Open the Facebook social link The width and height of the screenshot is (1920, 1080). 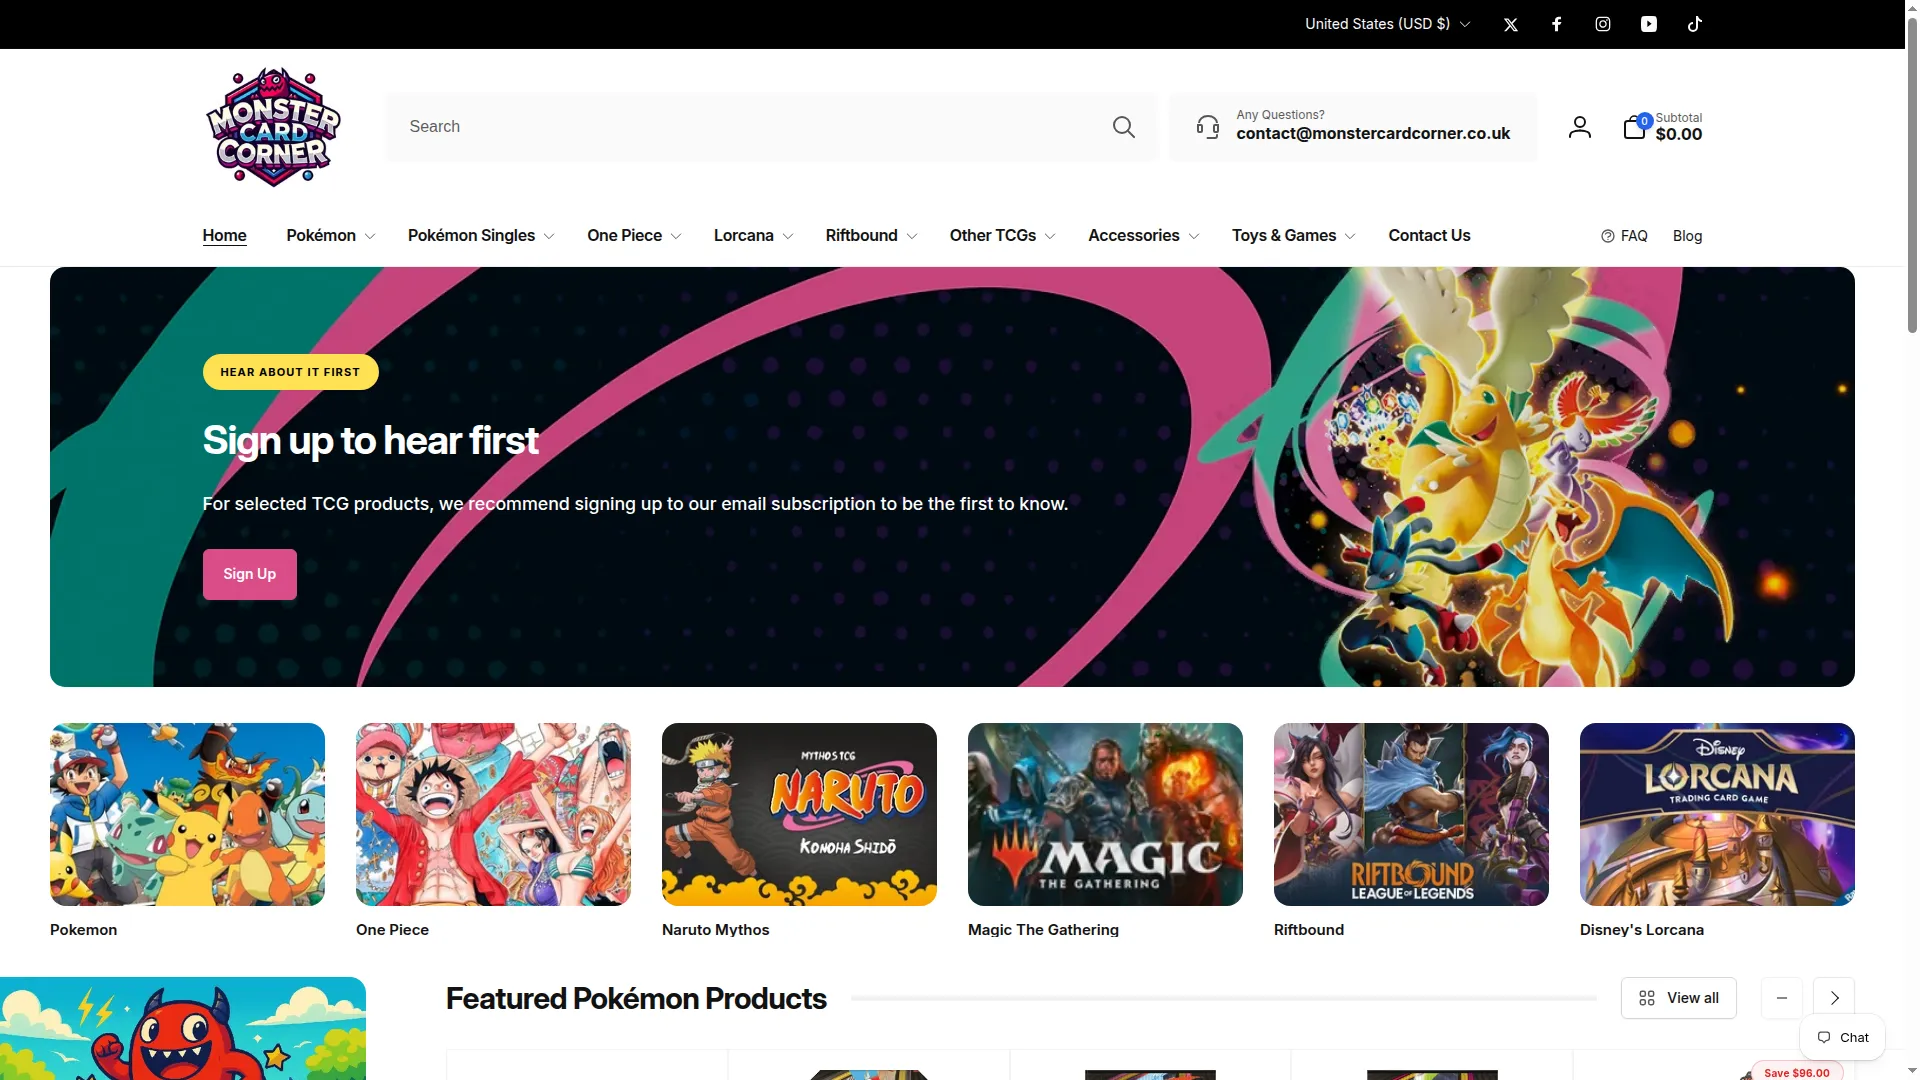(1557, 24)
